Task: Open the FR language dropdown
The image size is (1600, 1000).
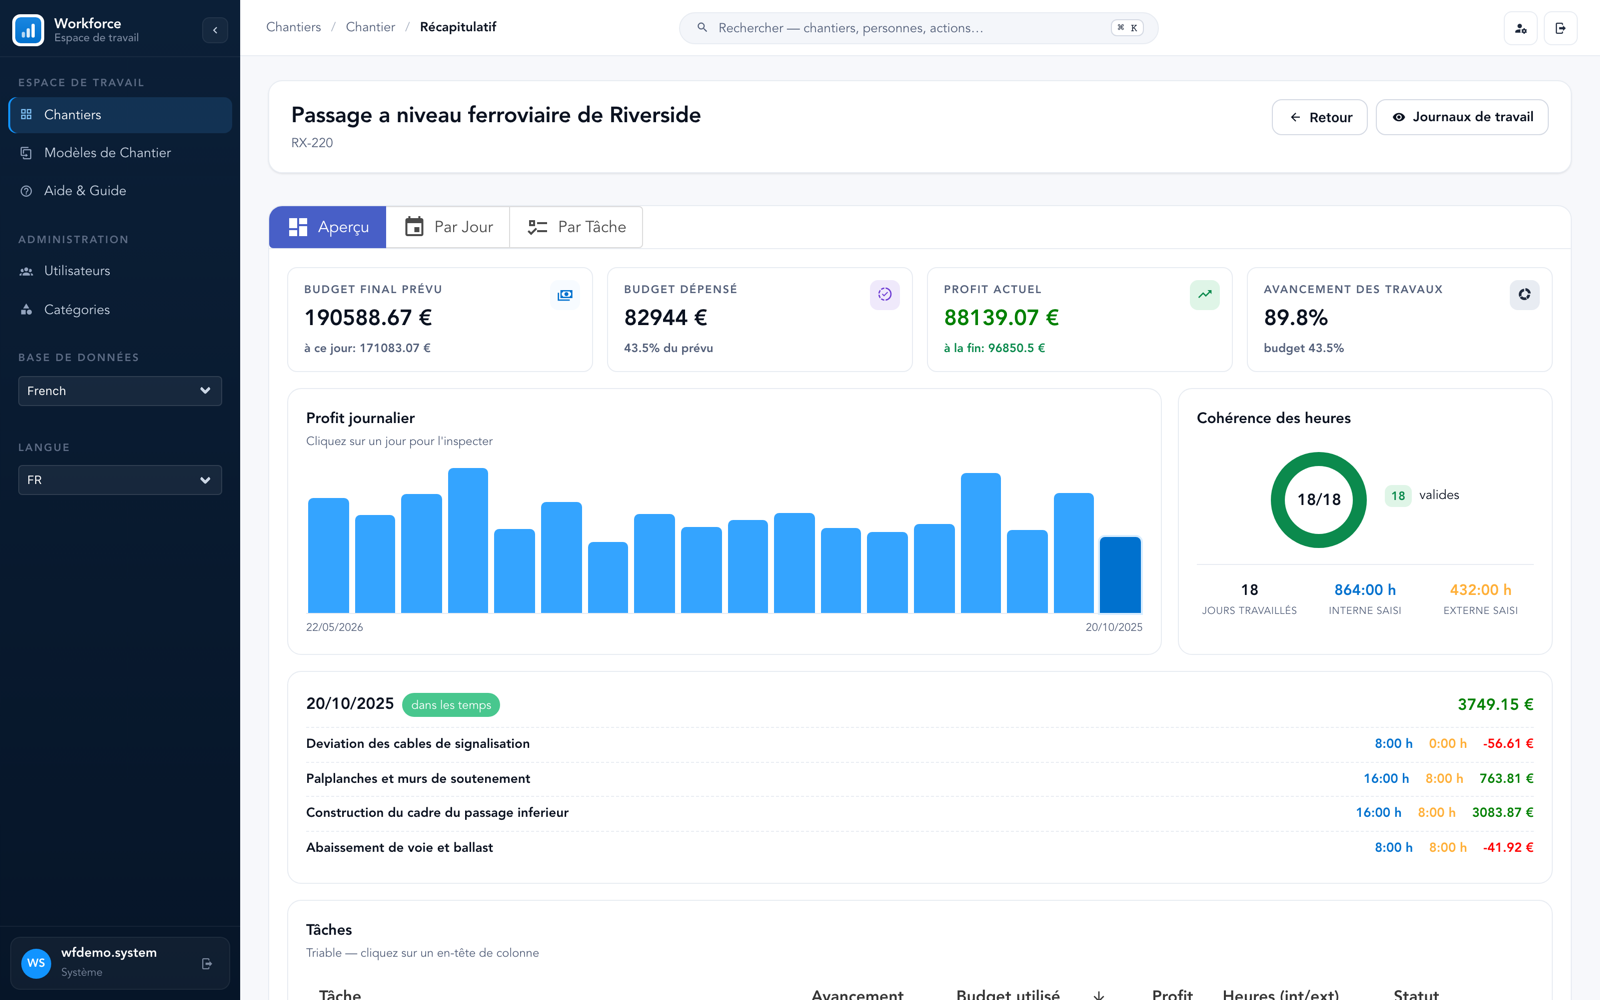Action: point(120,480)
